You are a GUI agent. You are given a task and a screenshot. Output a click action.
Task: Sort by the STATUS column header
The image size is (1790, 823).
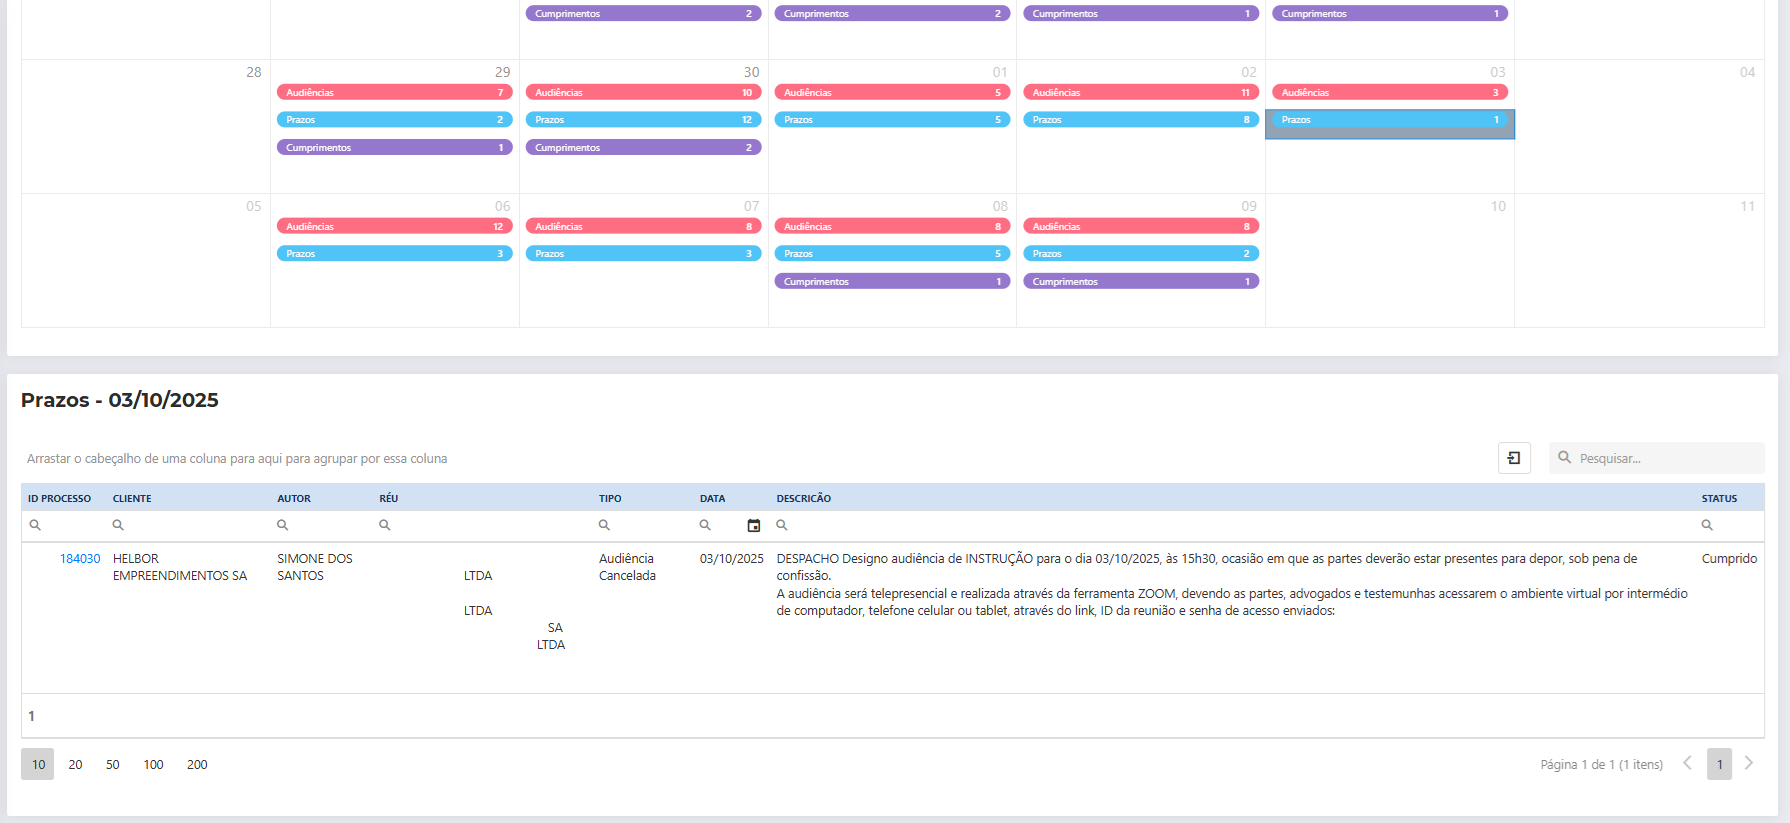(1719, 498)
